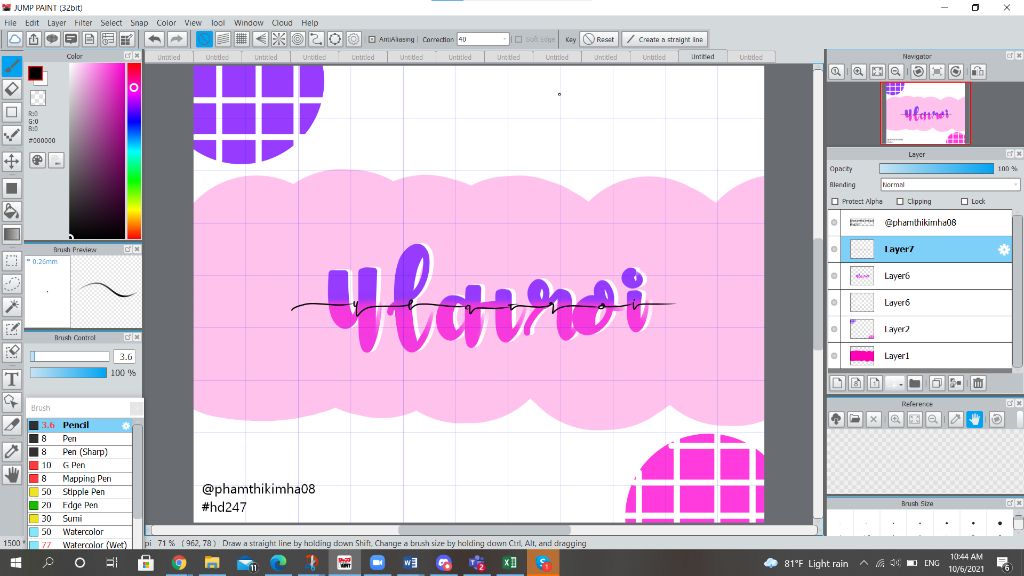
Task: Select the Move tool
Action: tap(12, 161)
